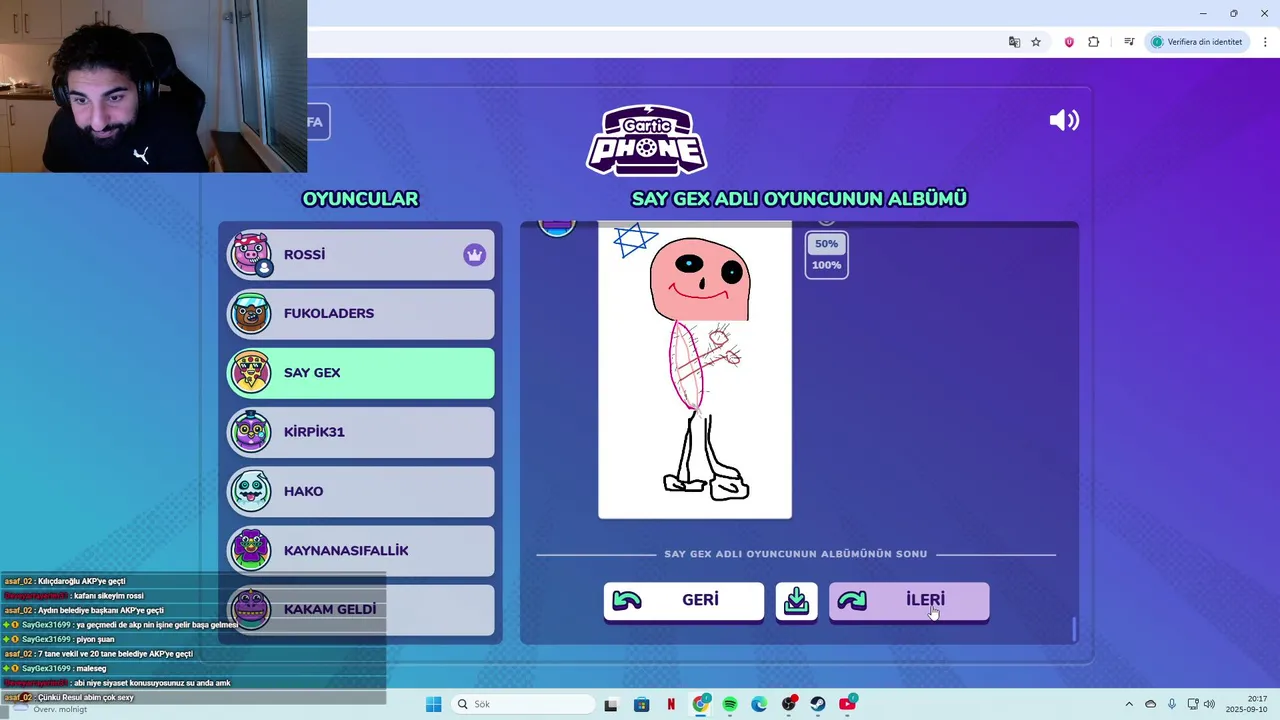Screen dimensions: 1280x720
Task: Click the skeleton drawing thumbnail
Action: pos(695,371)
